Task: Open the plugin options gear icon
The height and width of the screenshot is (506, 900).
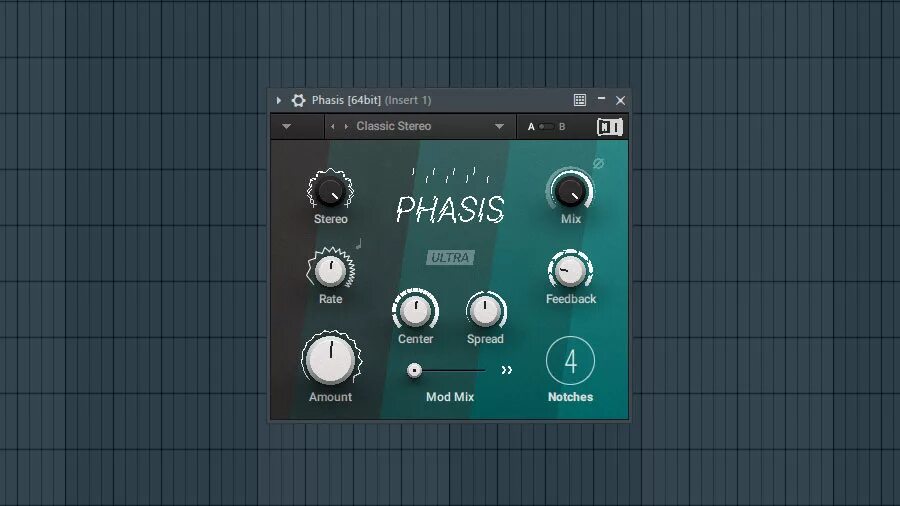Action: (x=298, y=100)
